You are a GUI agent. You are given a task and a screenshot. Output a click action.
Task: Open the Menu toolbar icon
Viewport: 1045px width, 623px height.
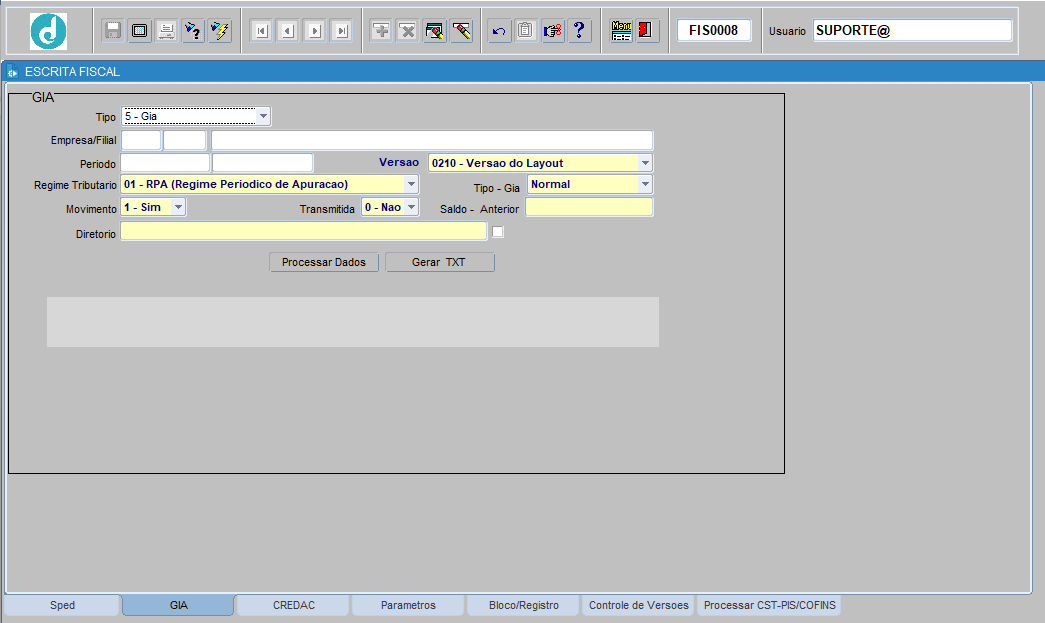[621, 31]
